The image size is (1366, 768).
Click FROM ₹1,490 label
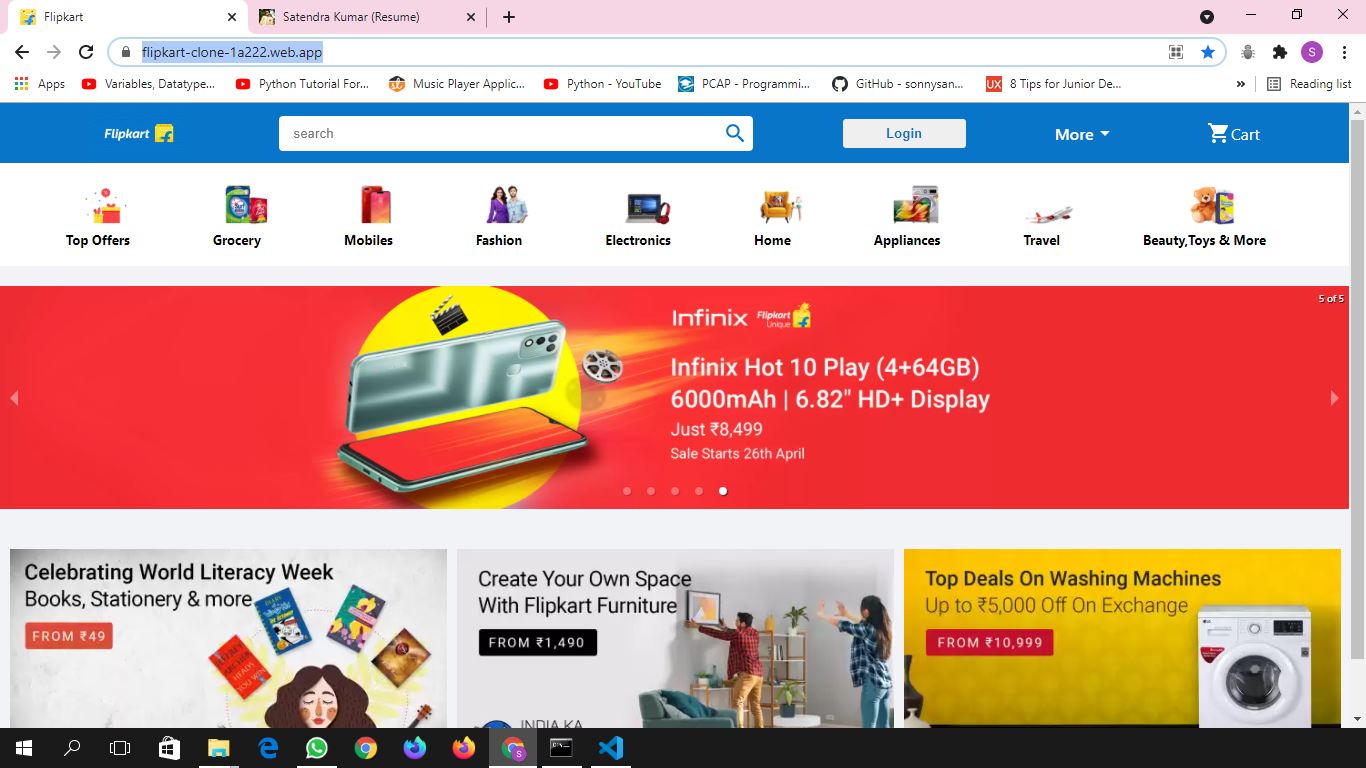coord(537,642)
